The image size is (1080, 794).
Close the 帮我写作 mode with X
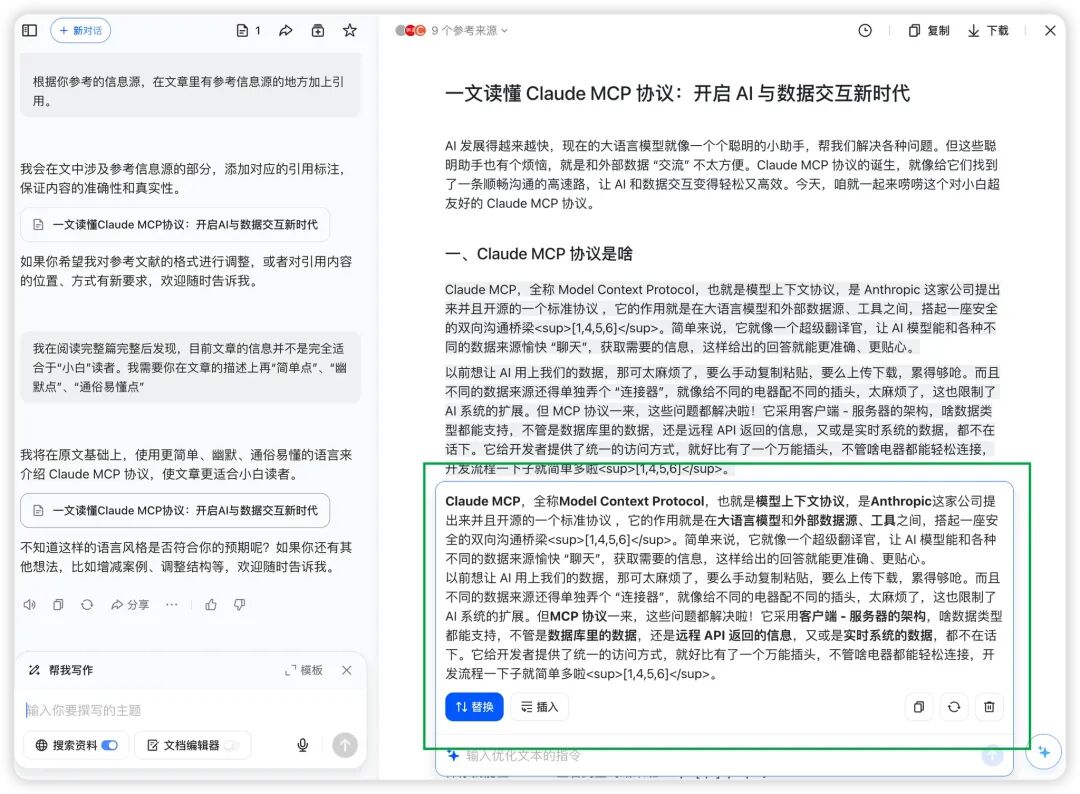coord(346,670)
